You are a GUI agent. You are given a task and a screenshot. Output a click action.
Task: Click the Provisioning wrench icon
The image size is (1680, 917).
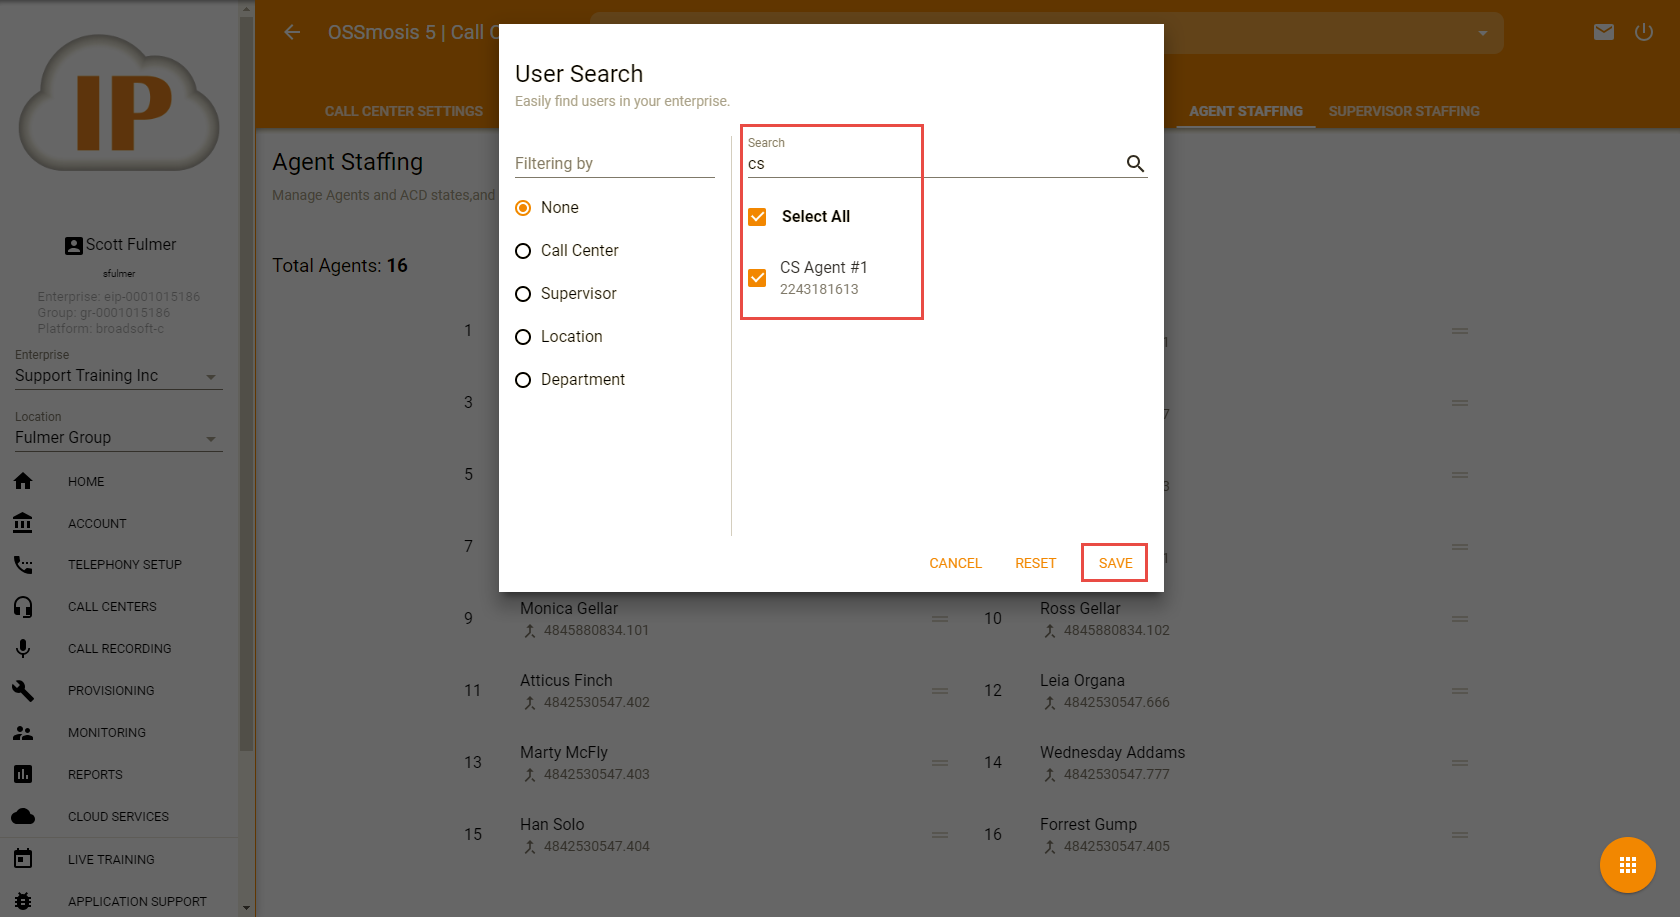click(x=23, y=691)
